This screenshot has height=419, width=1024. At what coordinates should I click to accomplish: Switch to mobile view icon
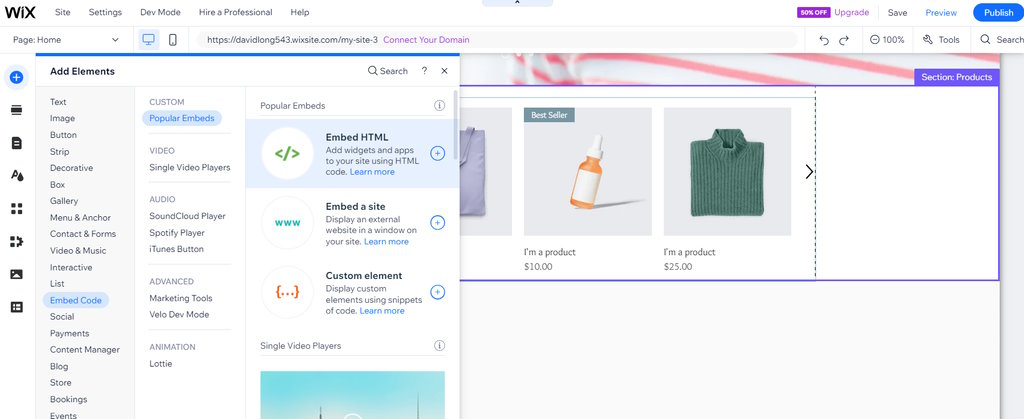[x=173, y=40]
